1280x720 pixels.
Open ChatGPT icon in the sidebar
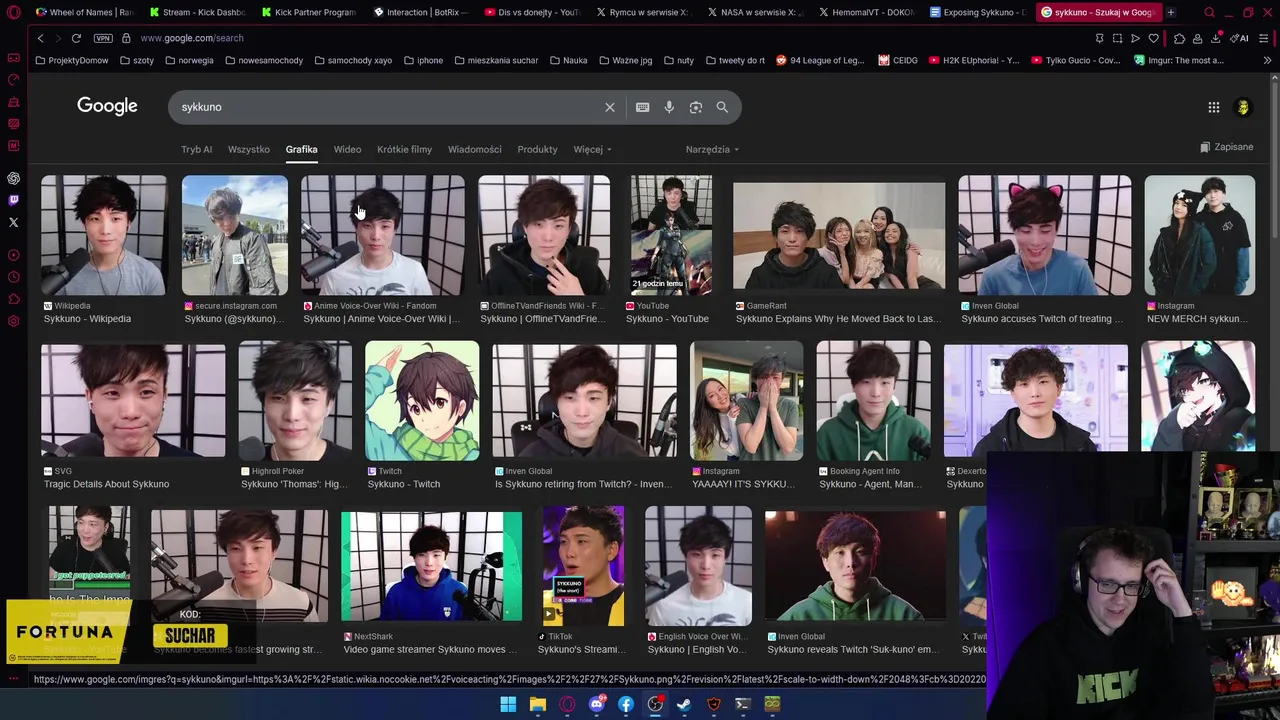pyautogui.click(x=13, y=178)
